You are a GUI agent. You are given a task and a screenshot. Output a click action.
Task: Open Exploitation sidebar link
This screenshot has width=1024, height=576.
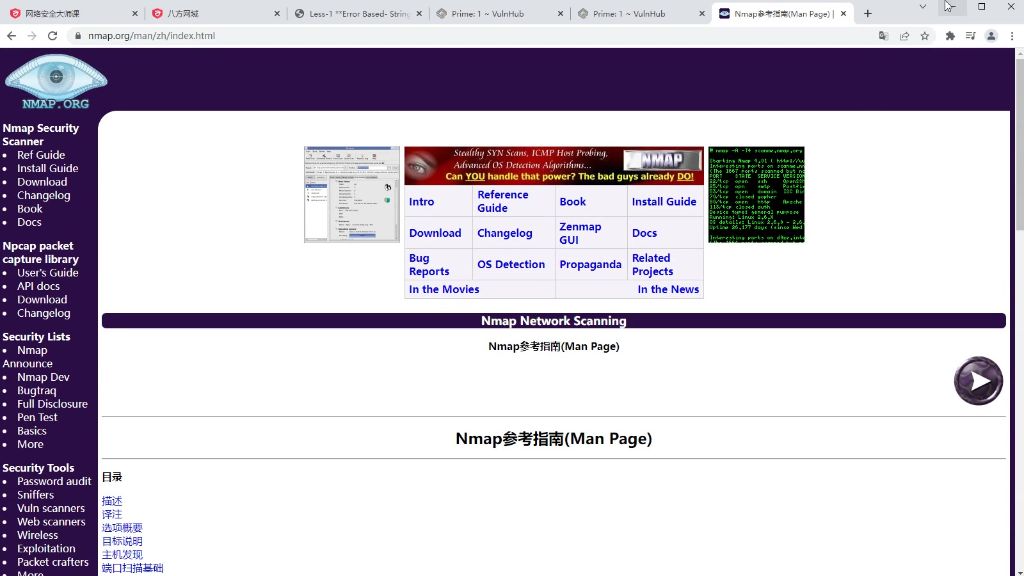[x=46, y=549]
